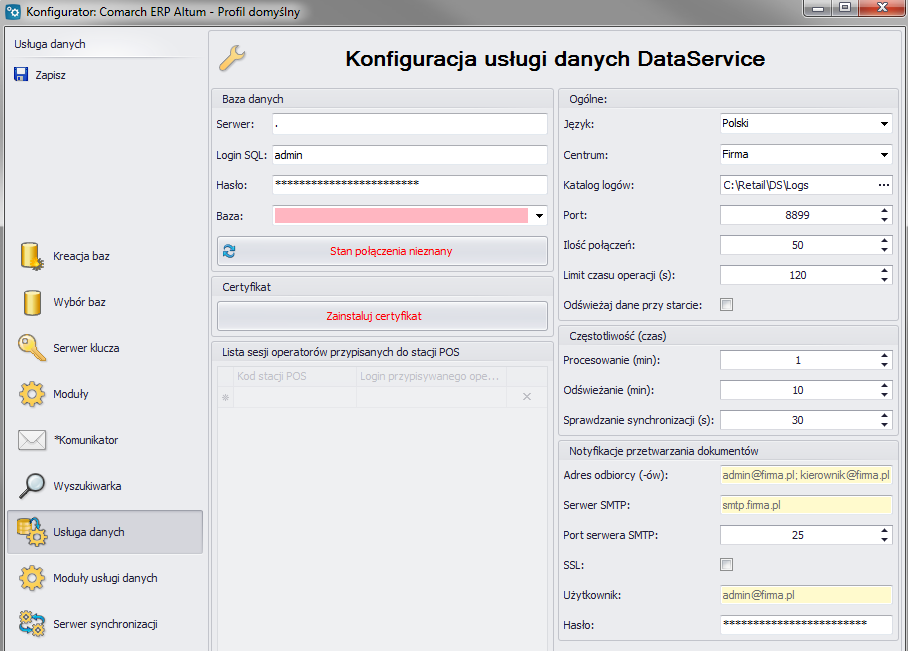Increase Port serwera SMTP value
This screenshot has width=908, height=651.
tap(884, 531)
